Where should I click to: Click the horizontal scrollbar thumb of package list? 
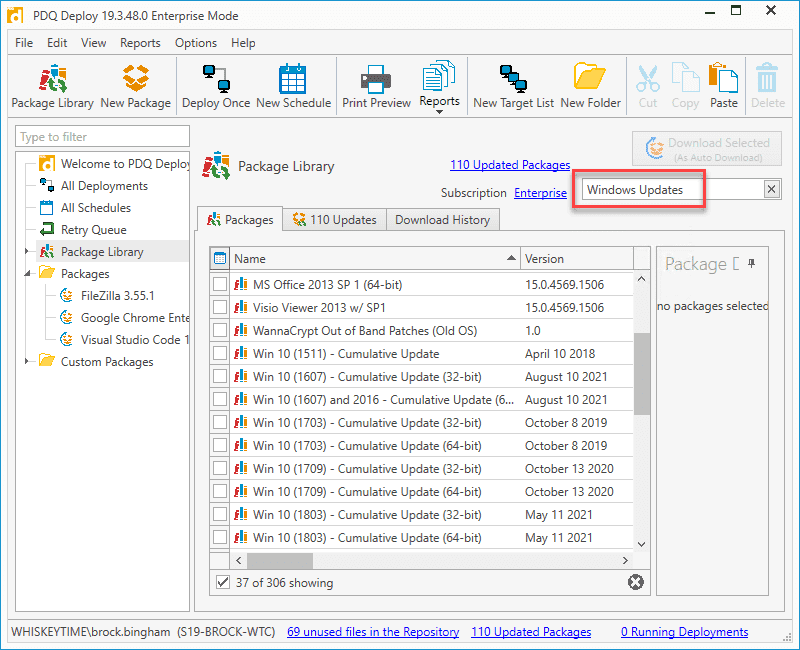click(280, 560)
